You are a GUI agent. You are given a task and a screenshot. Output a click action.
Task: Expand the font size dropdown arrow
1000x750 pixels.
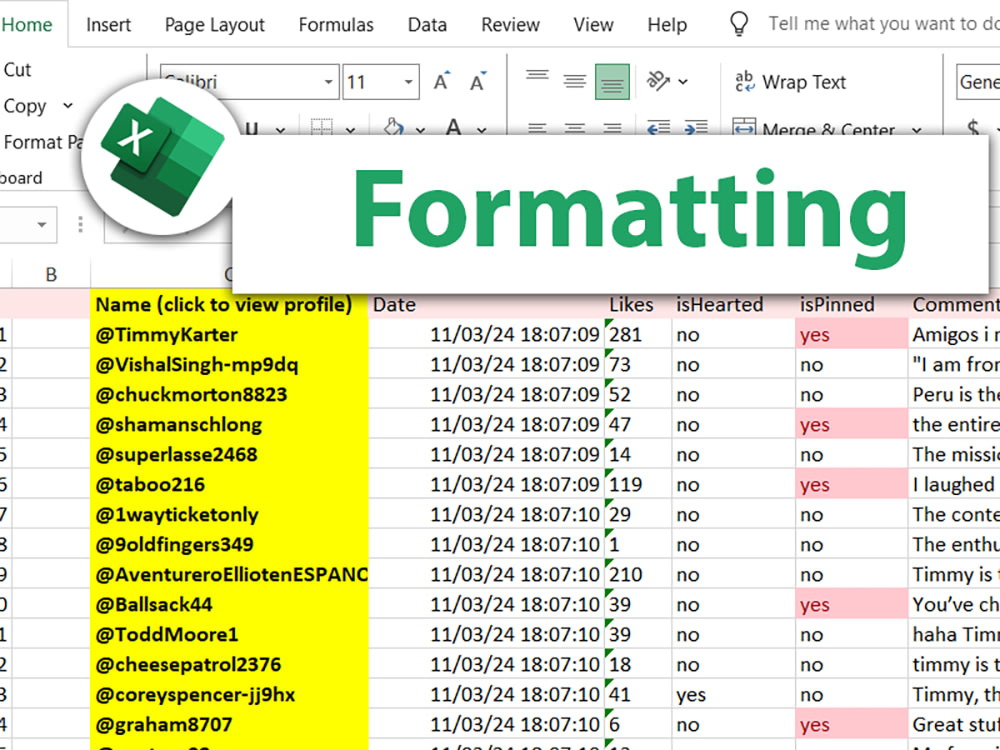pos(408,82)
